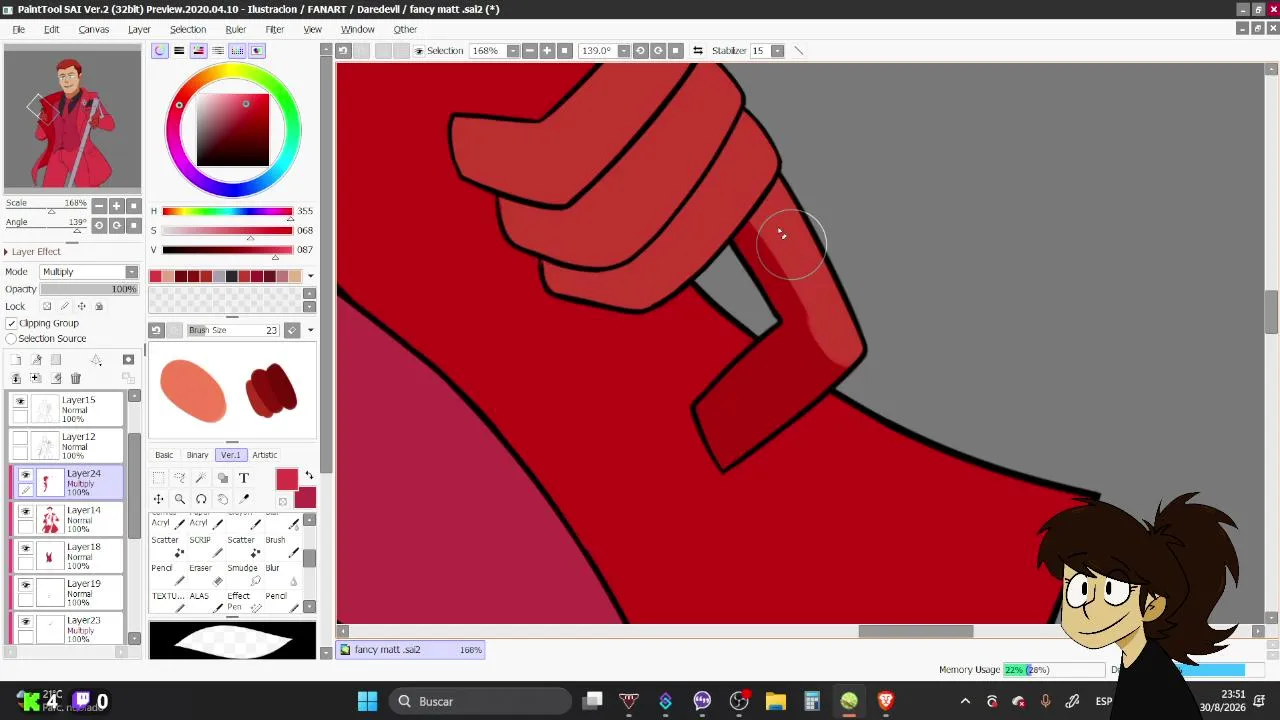Open the rotation angle dropdown

pyautogui.click(x=623, y=51)
